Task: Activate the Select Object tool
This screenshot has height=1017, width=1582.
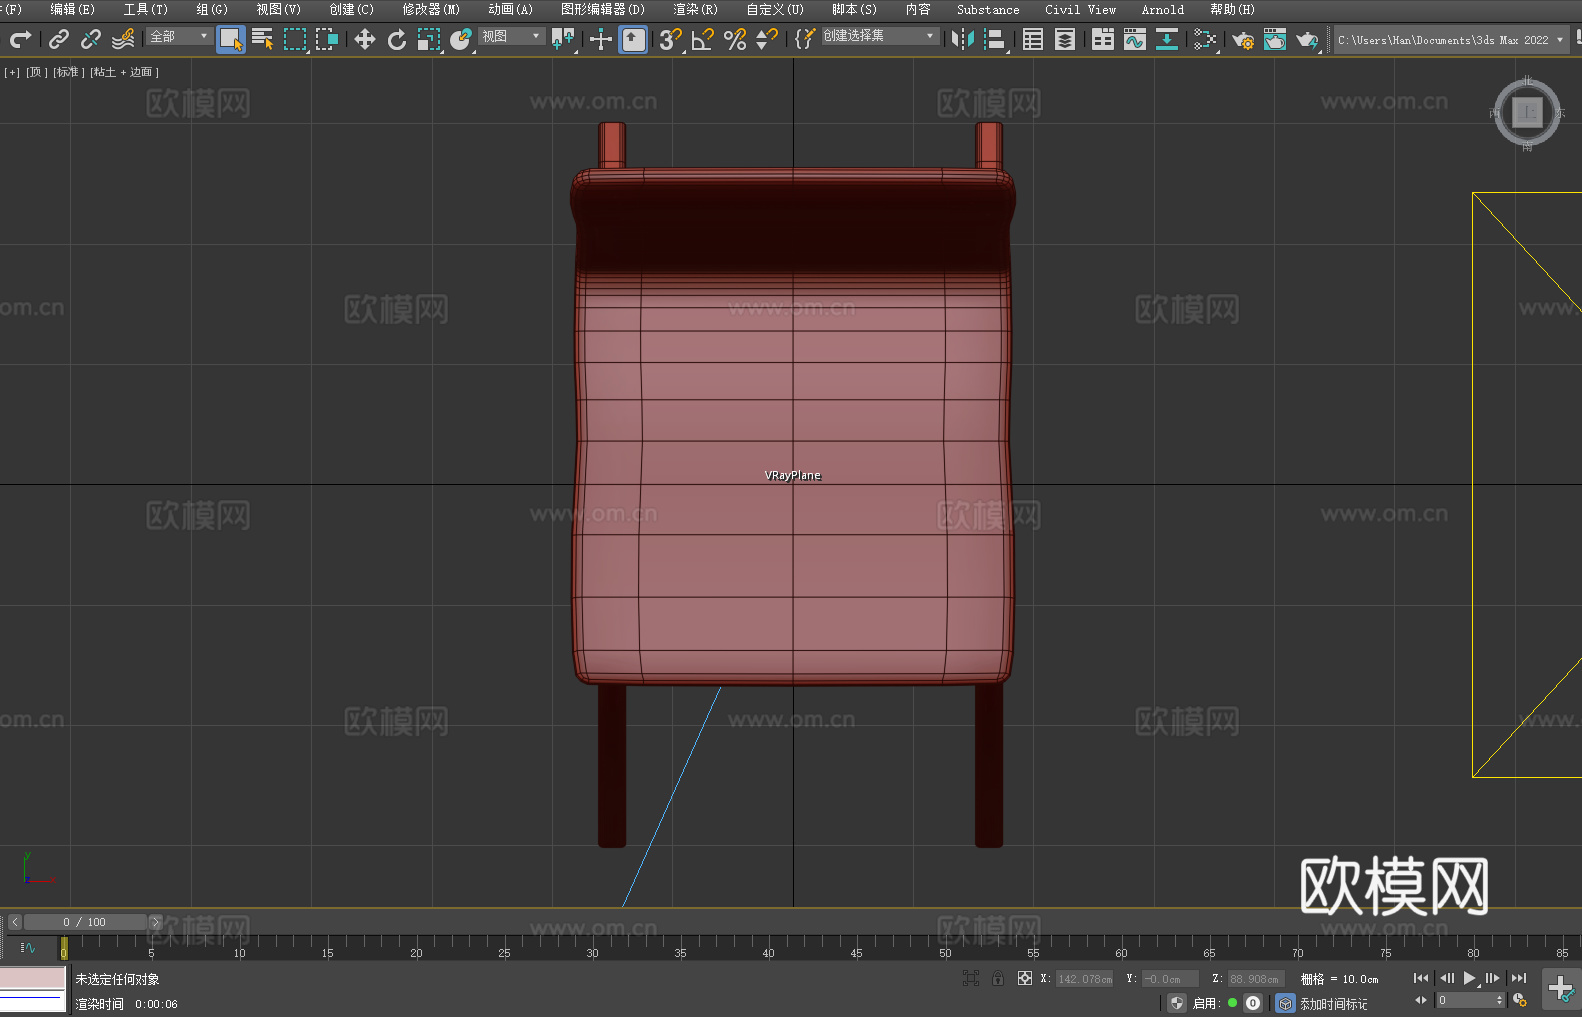Action: point(231,40)
